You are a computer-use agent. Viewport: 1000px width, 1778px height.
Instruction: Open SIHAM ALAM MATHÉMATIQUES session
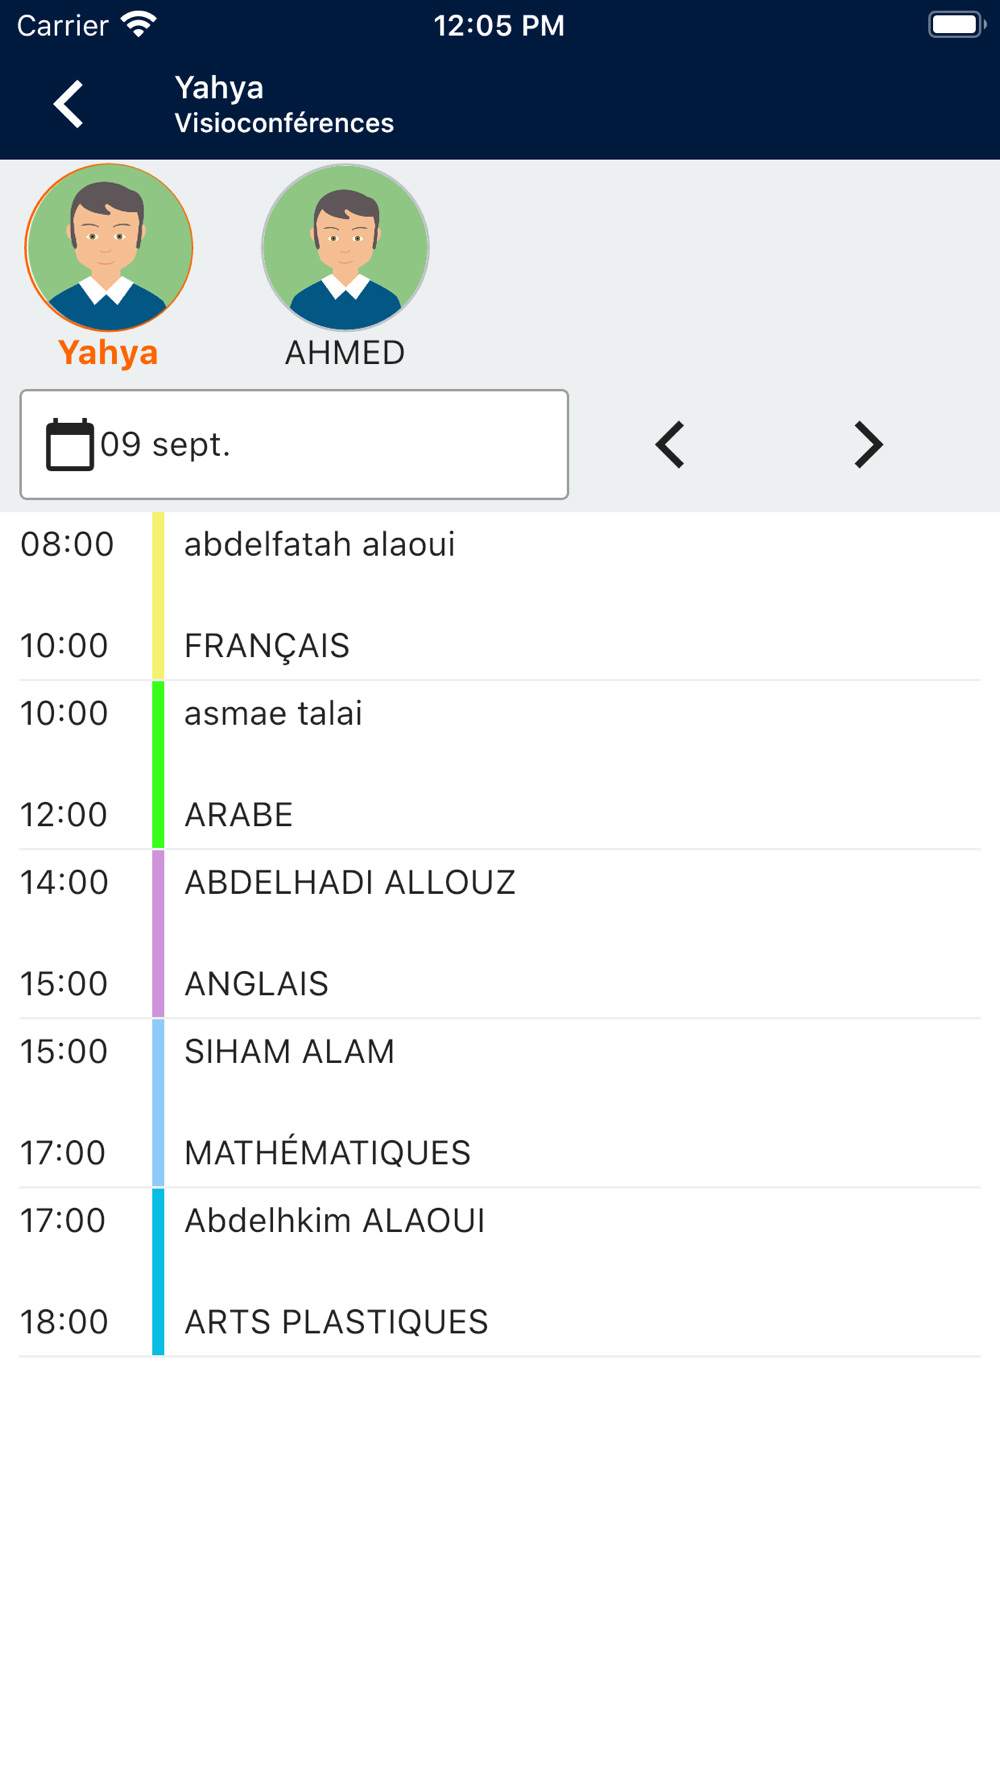tap(500, 1103)
